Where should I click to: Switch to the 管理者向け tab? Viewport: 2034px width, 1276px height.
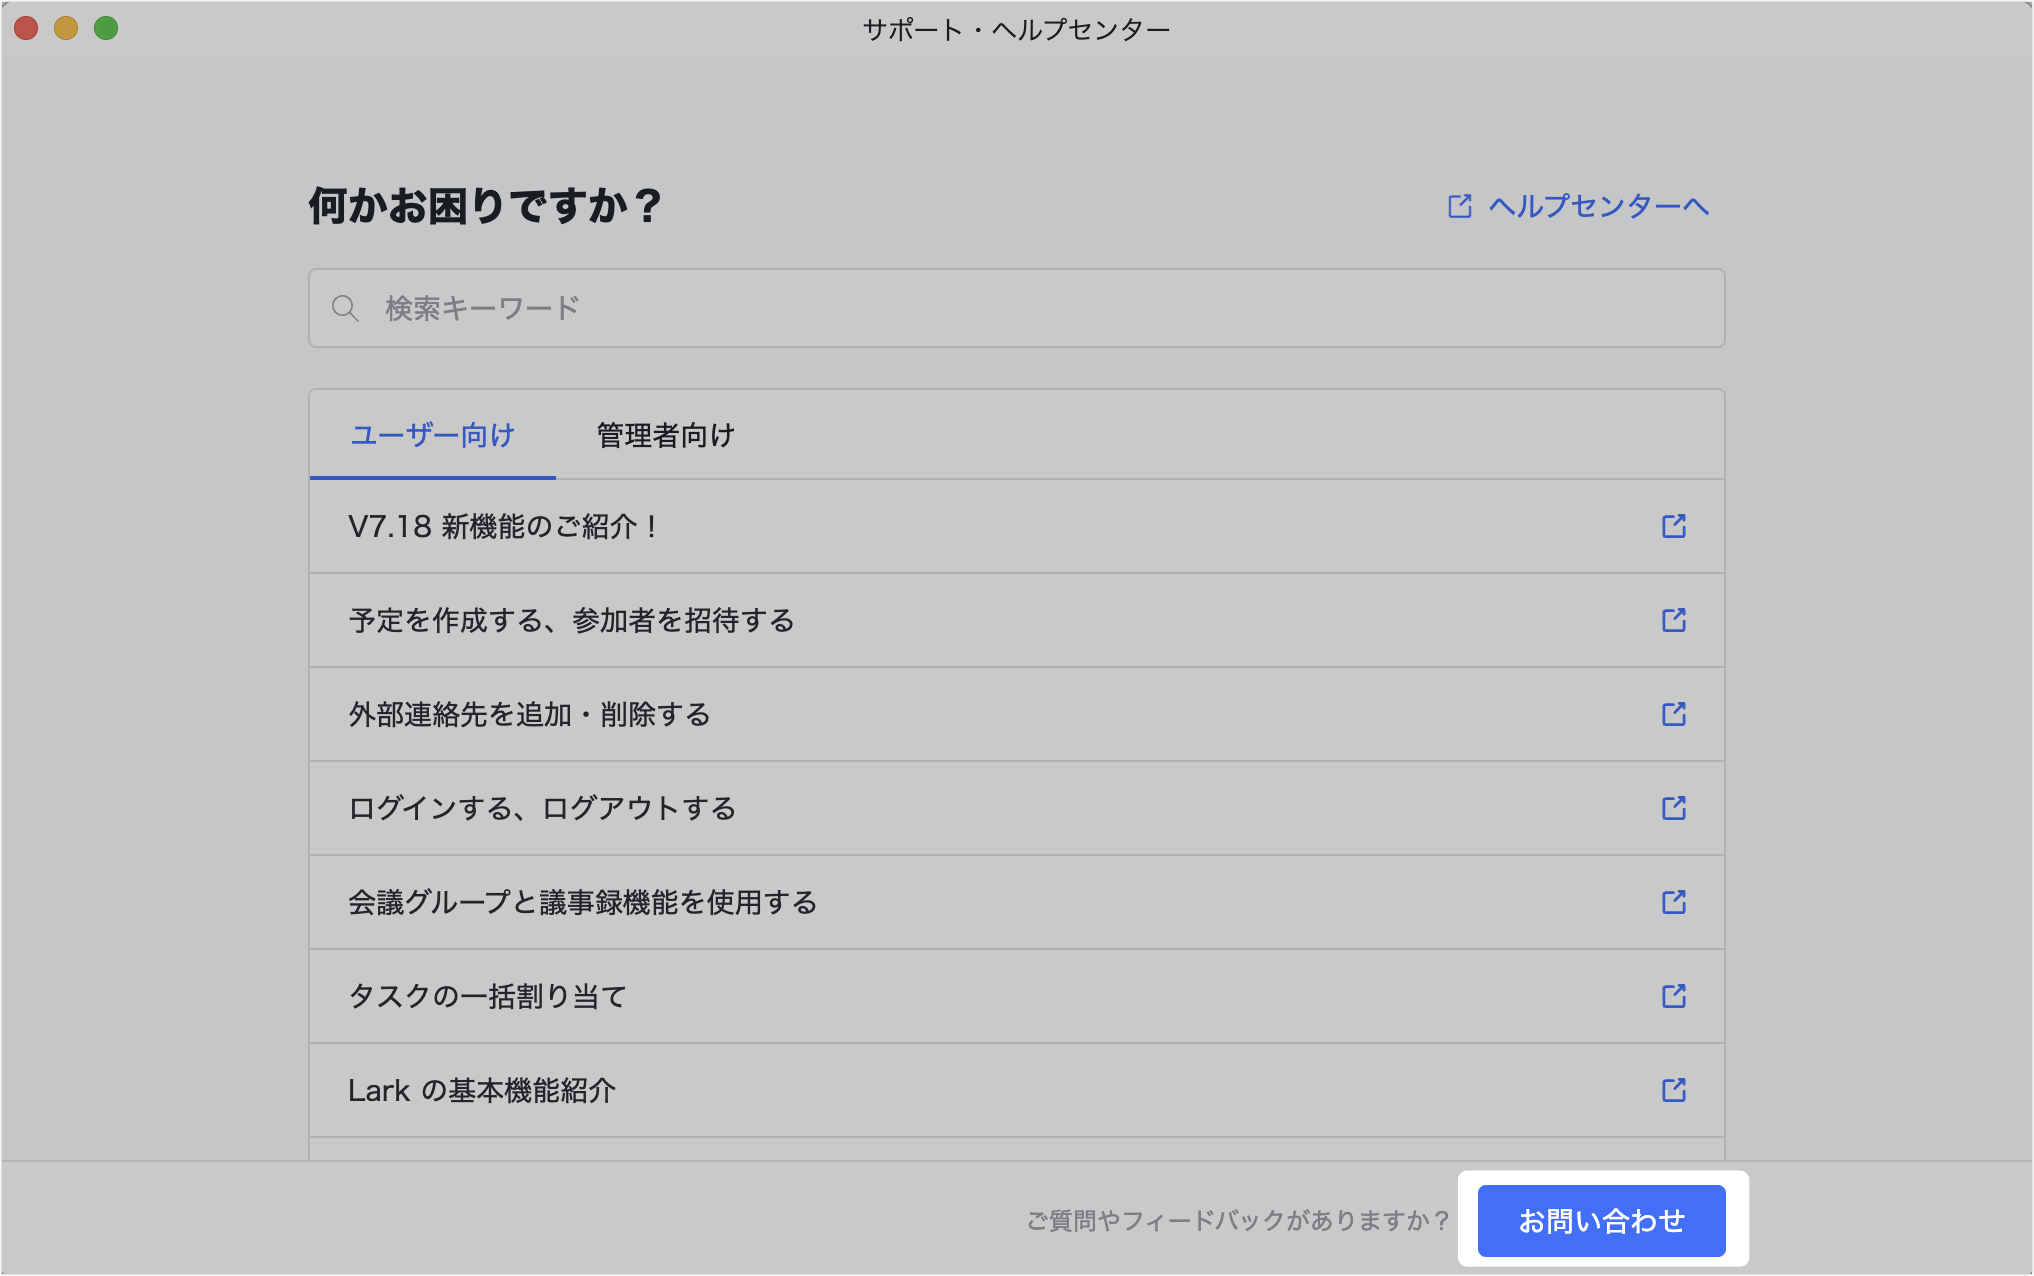pos(664,434)
